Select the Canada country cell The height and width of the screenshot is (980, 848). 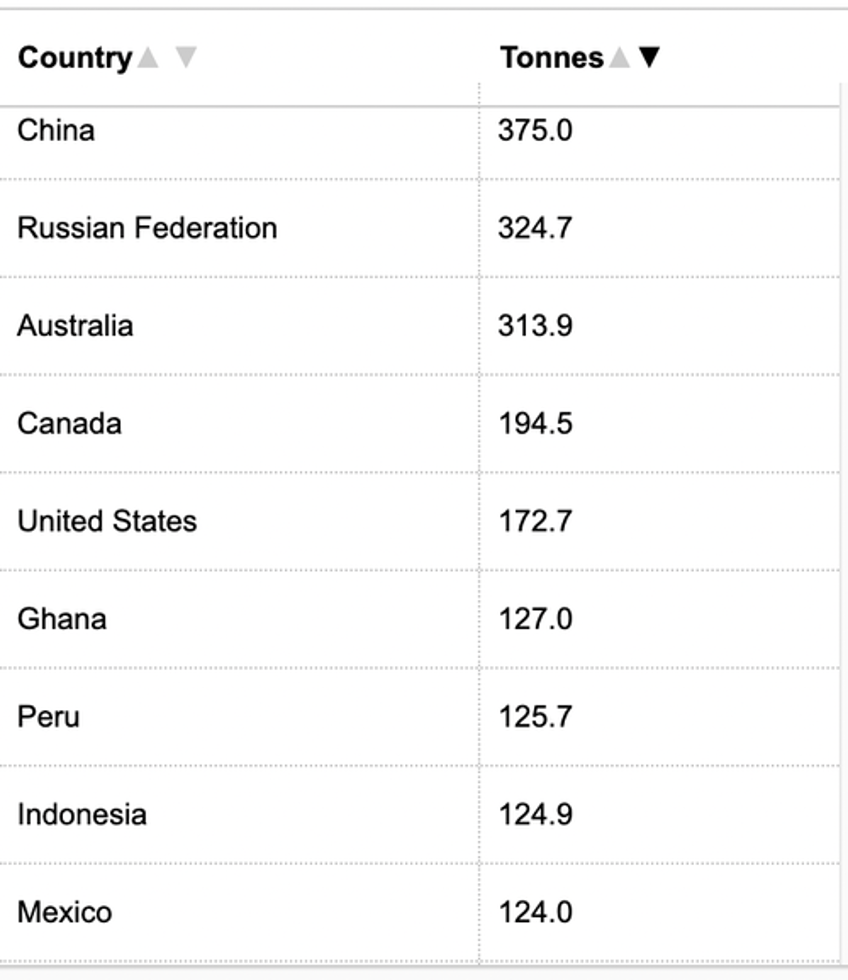pos(239,423)
